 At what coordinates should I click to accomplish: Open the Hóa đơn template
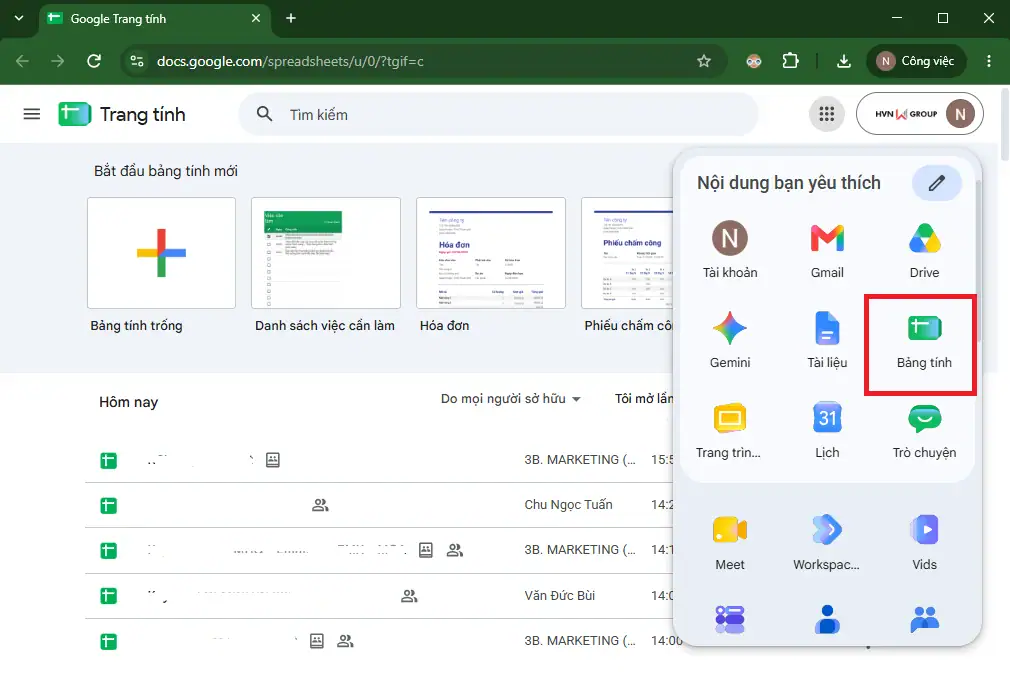pos(491,253)
